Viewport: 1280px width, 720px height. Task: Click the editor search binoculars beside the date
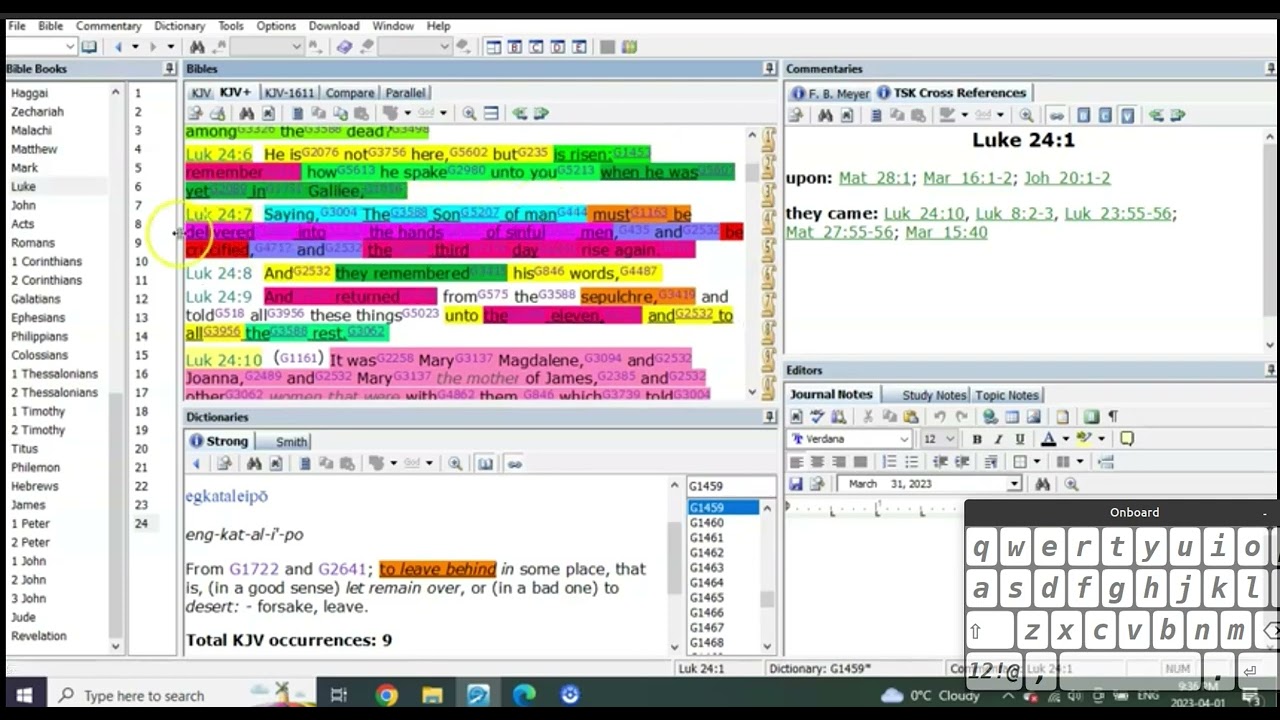[1042, 484]
